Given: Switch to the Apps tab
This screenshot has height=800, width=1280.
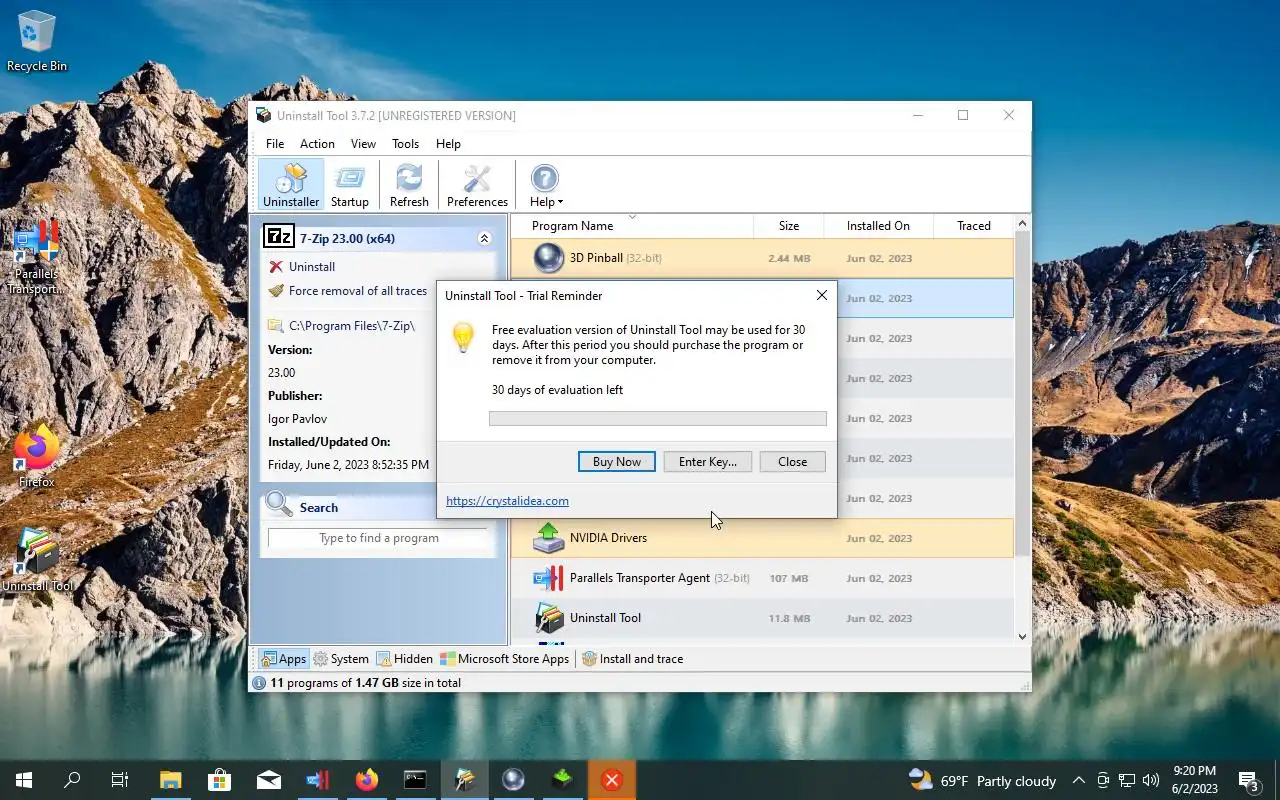Looking at the screenshot, I should (283, 659).
